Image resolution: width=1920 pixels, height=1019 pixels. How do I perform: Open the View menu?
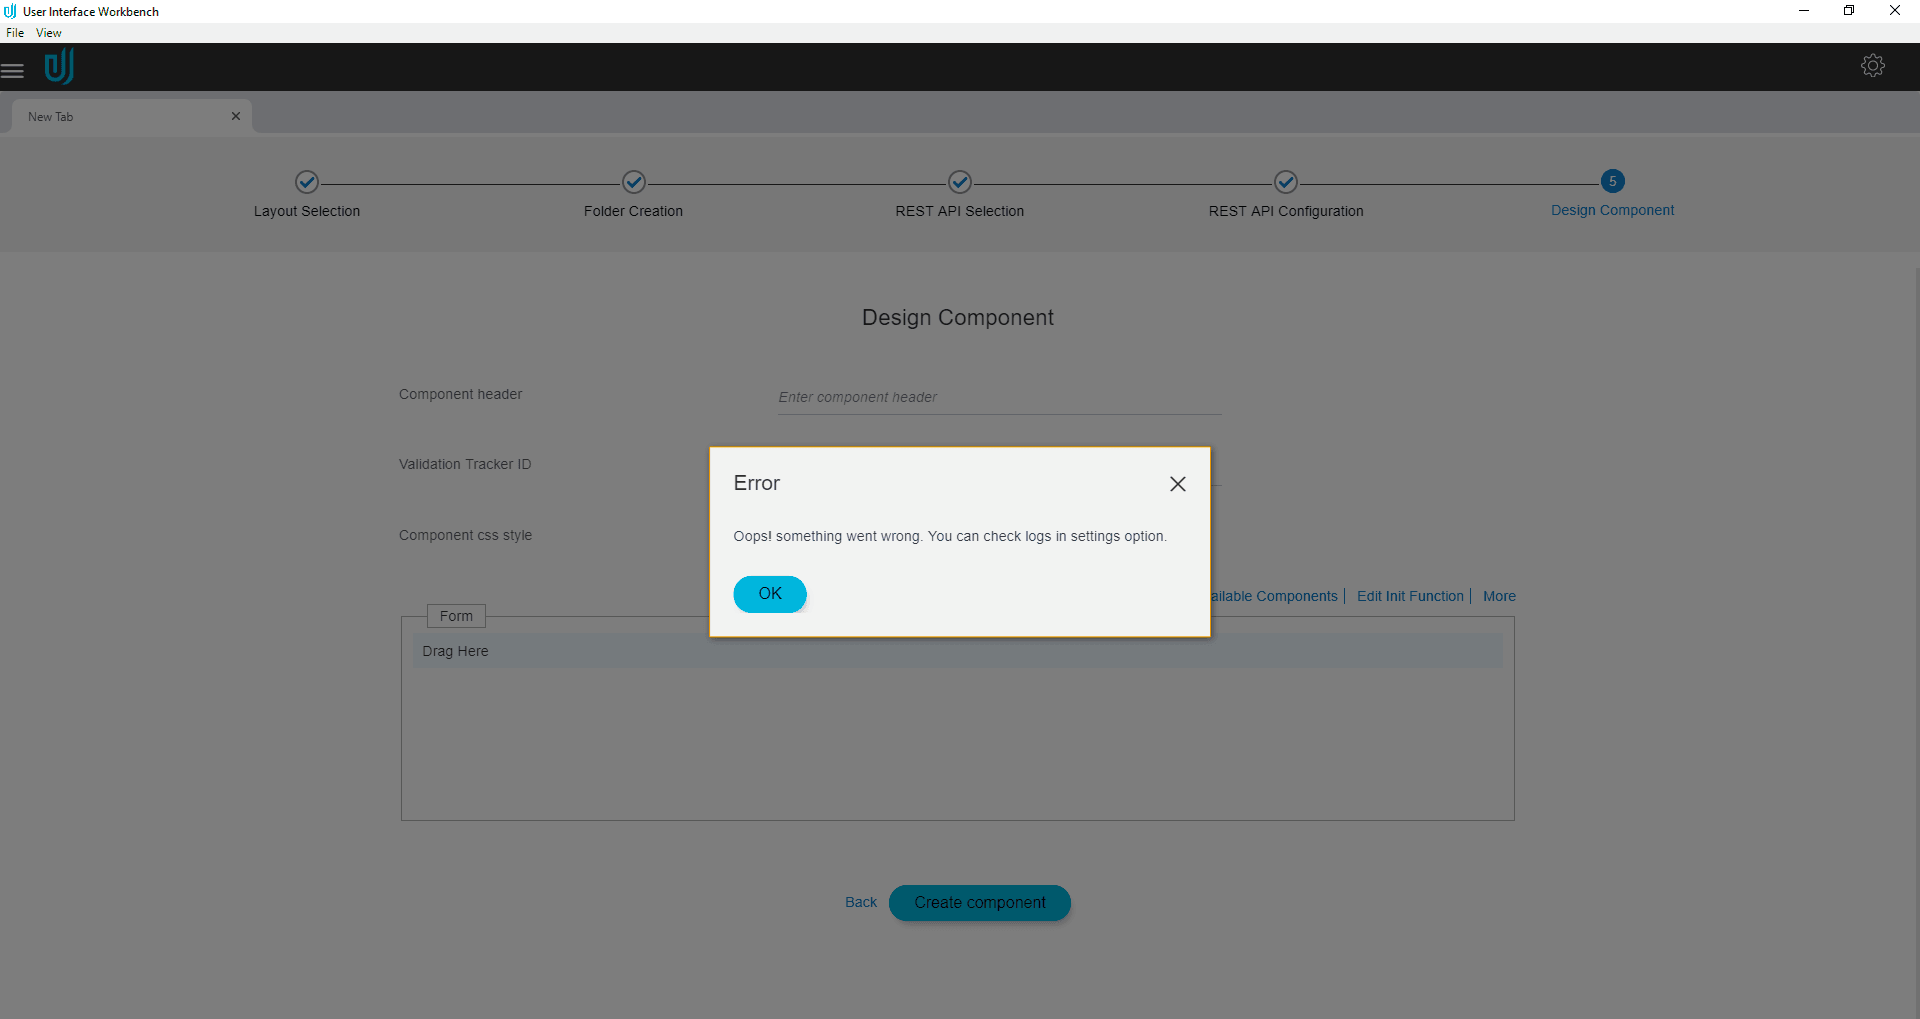click(47, 32)
